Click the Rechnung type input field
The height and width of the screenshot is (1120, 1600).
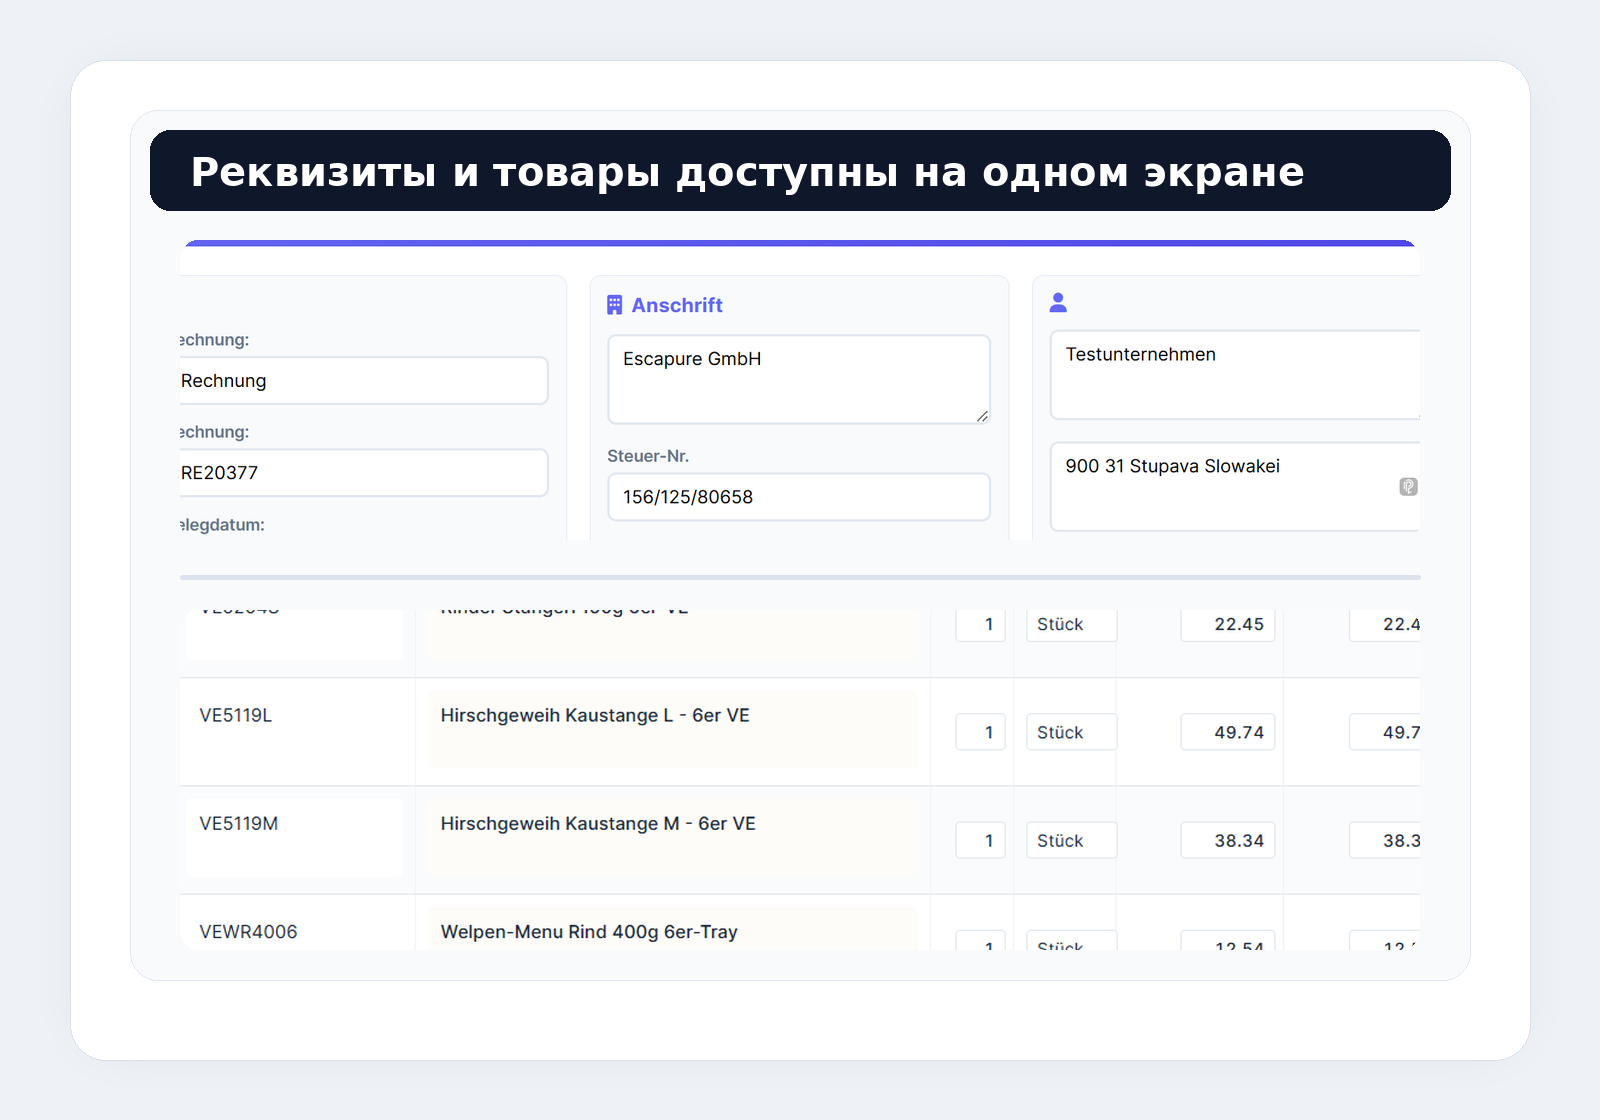point(360,380)
